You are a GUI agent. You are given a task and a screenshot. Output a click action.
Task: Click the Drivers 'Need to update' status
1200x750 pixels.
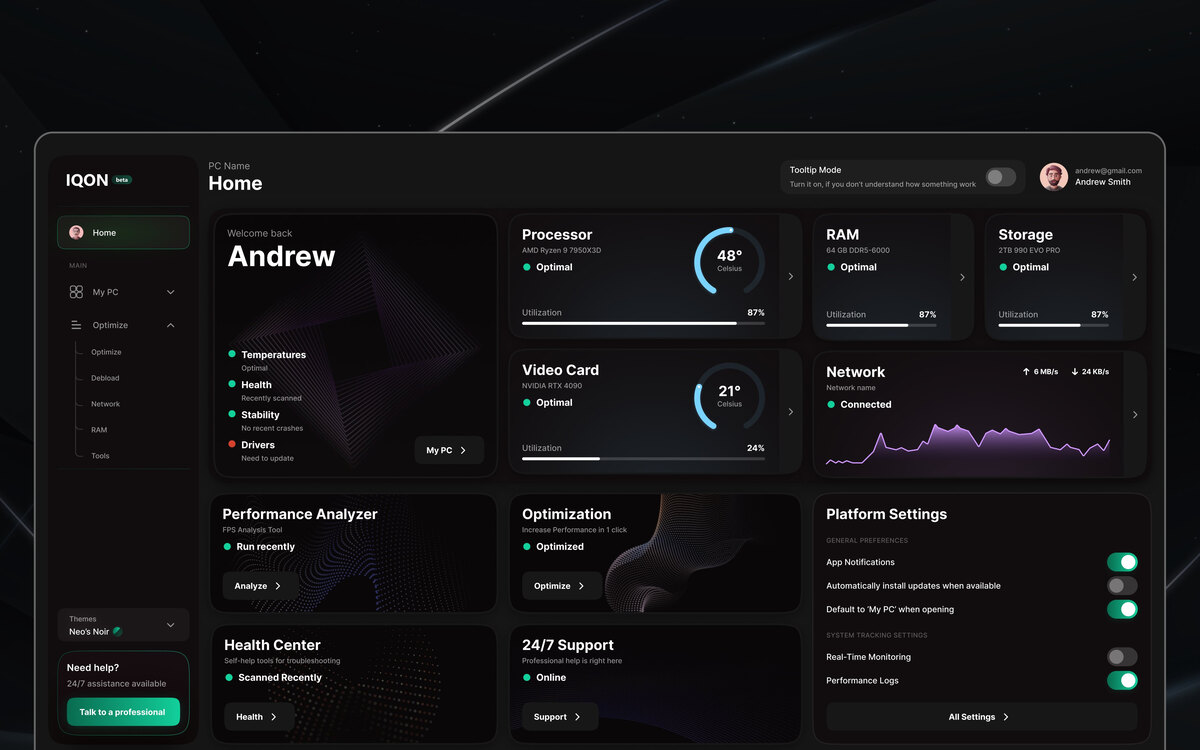click(x=267, y=458)
